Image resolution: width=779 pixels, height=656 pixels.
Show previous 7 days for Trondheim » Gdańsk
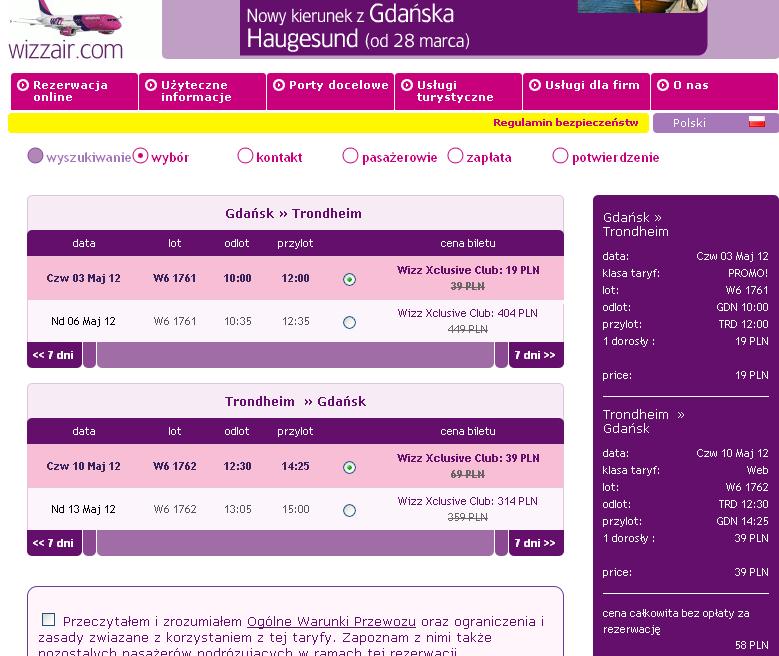point(54,543)
